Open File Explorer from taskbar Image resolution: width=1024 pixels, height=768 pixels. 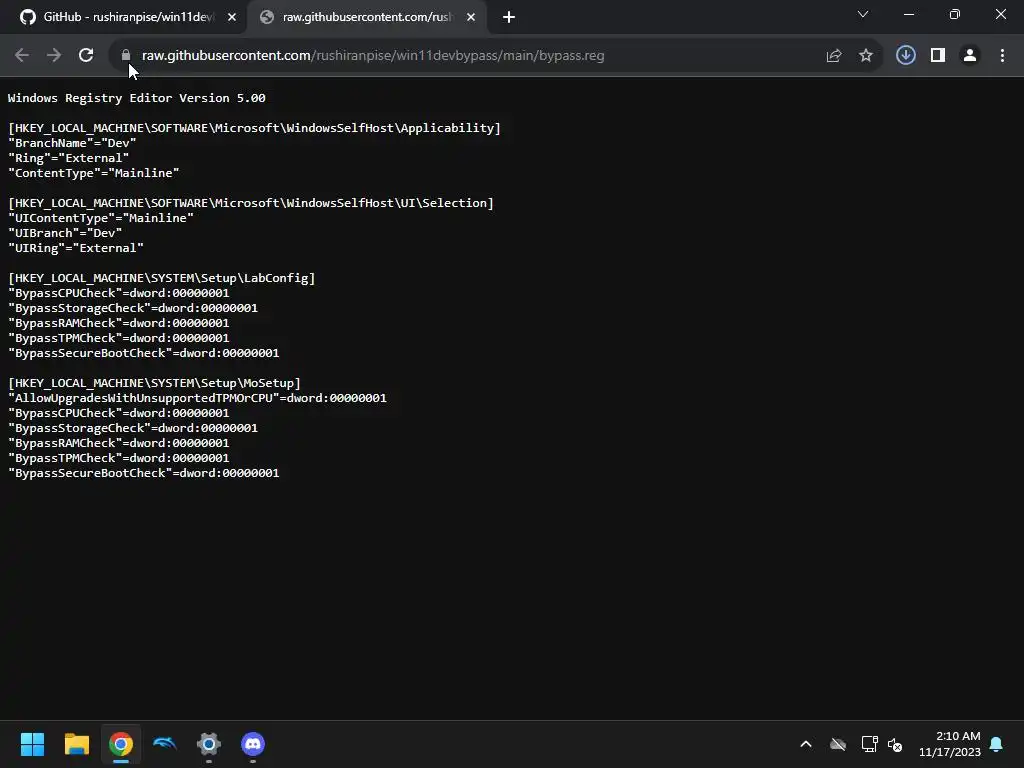(76, 744)
